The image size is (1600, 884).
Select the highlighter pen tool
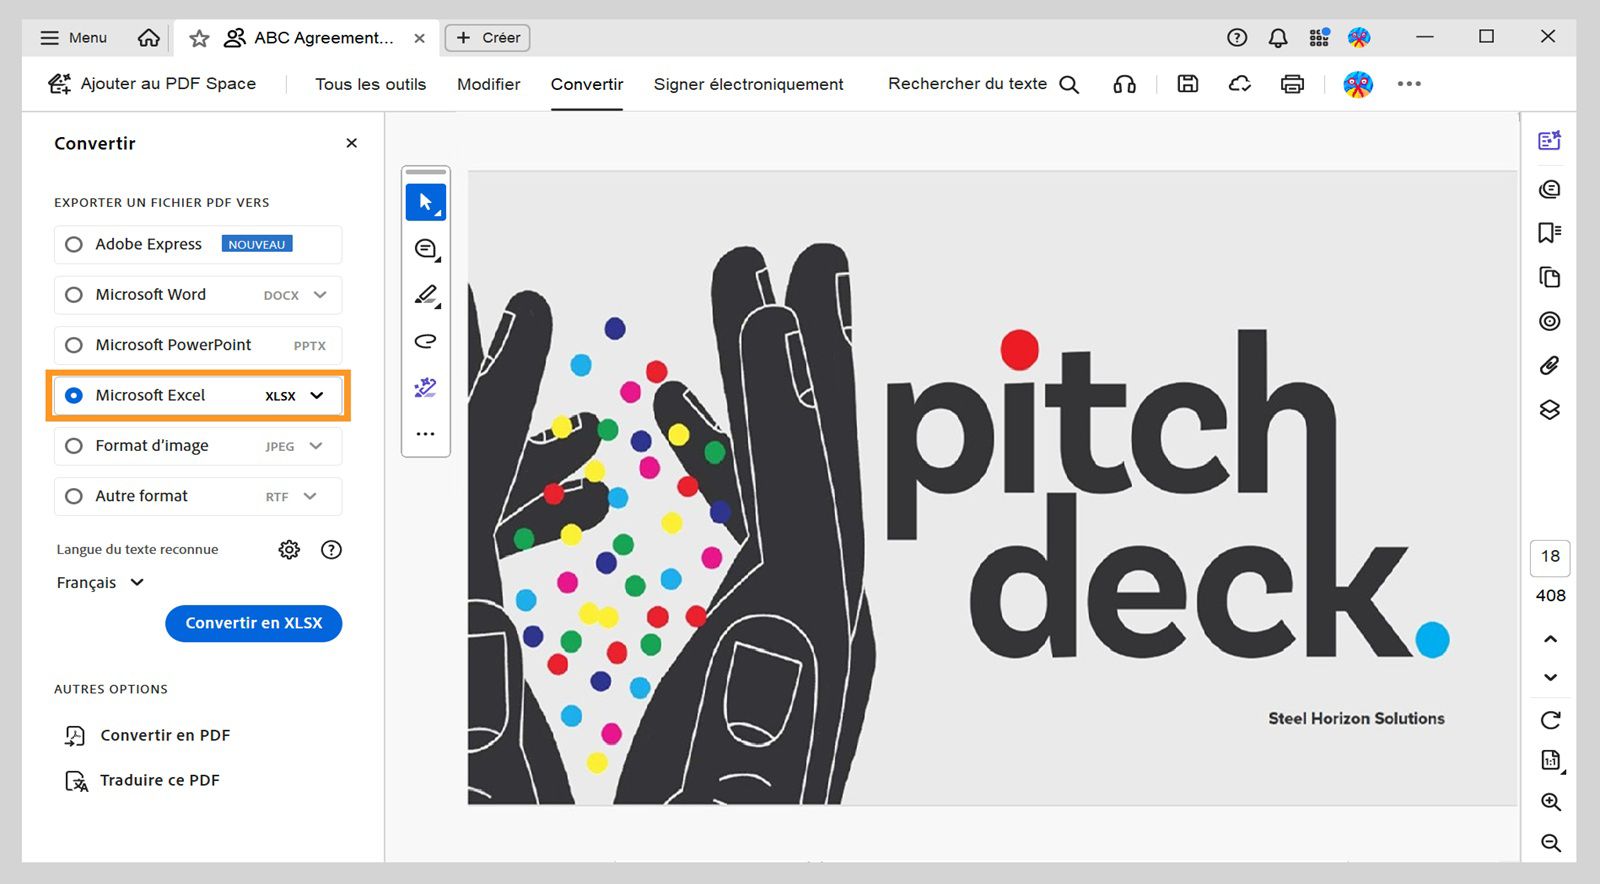pos(426,295)
